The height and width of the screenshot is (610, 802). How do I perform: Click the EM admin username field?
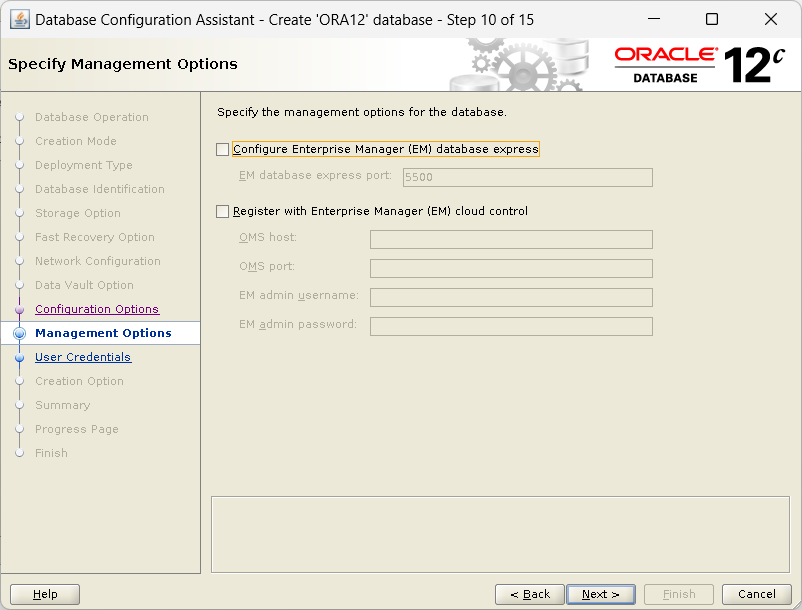511,298
